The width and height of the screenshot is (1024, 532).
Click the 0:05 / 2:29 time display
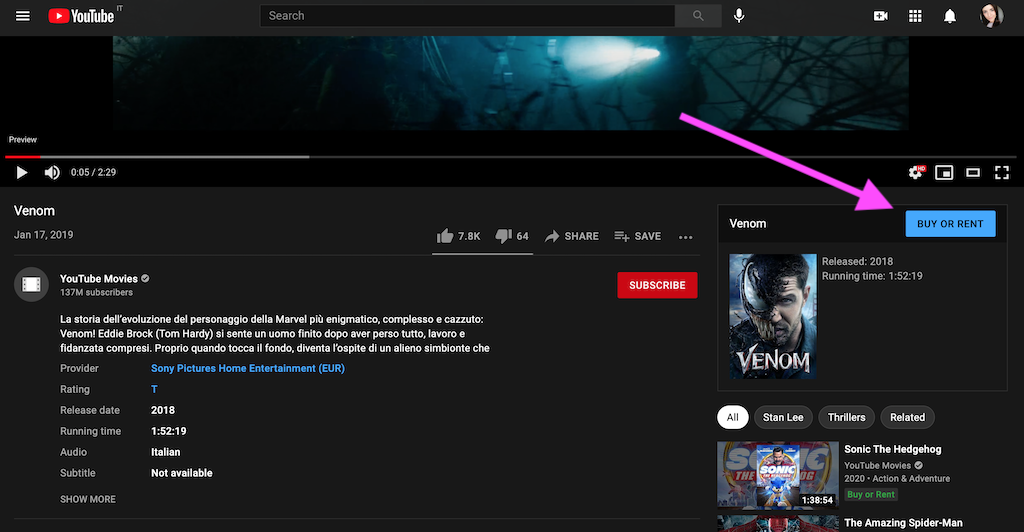click(93, 172)
